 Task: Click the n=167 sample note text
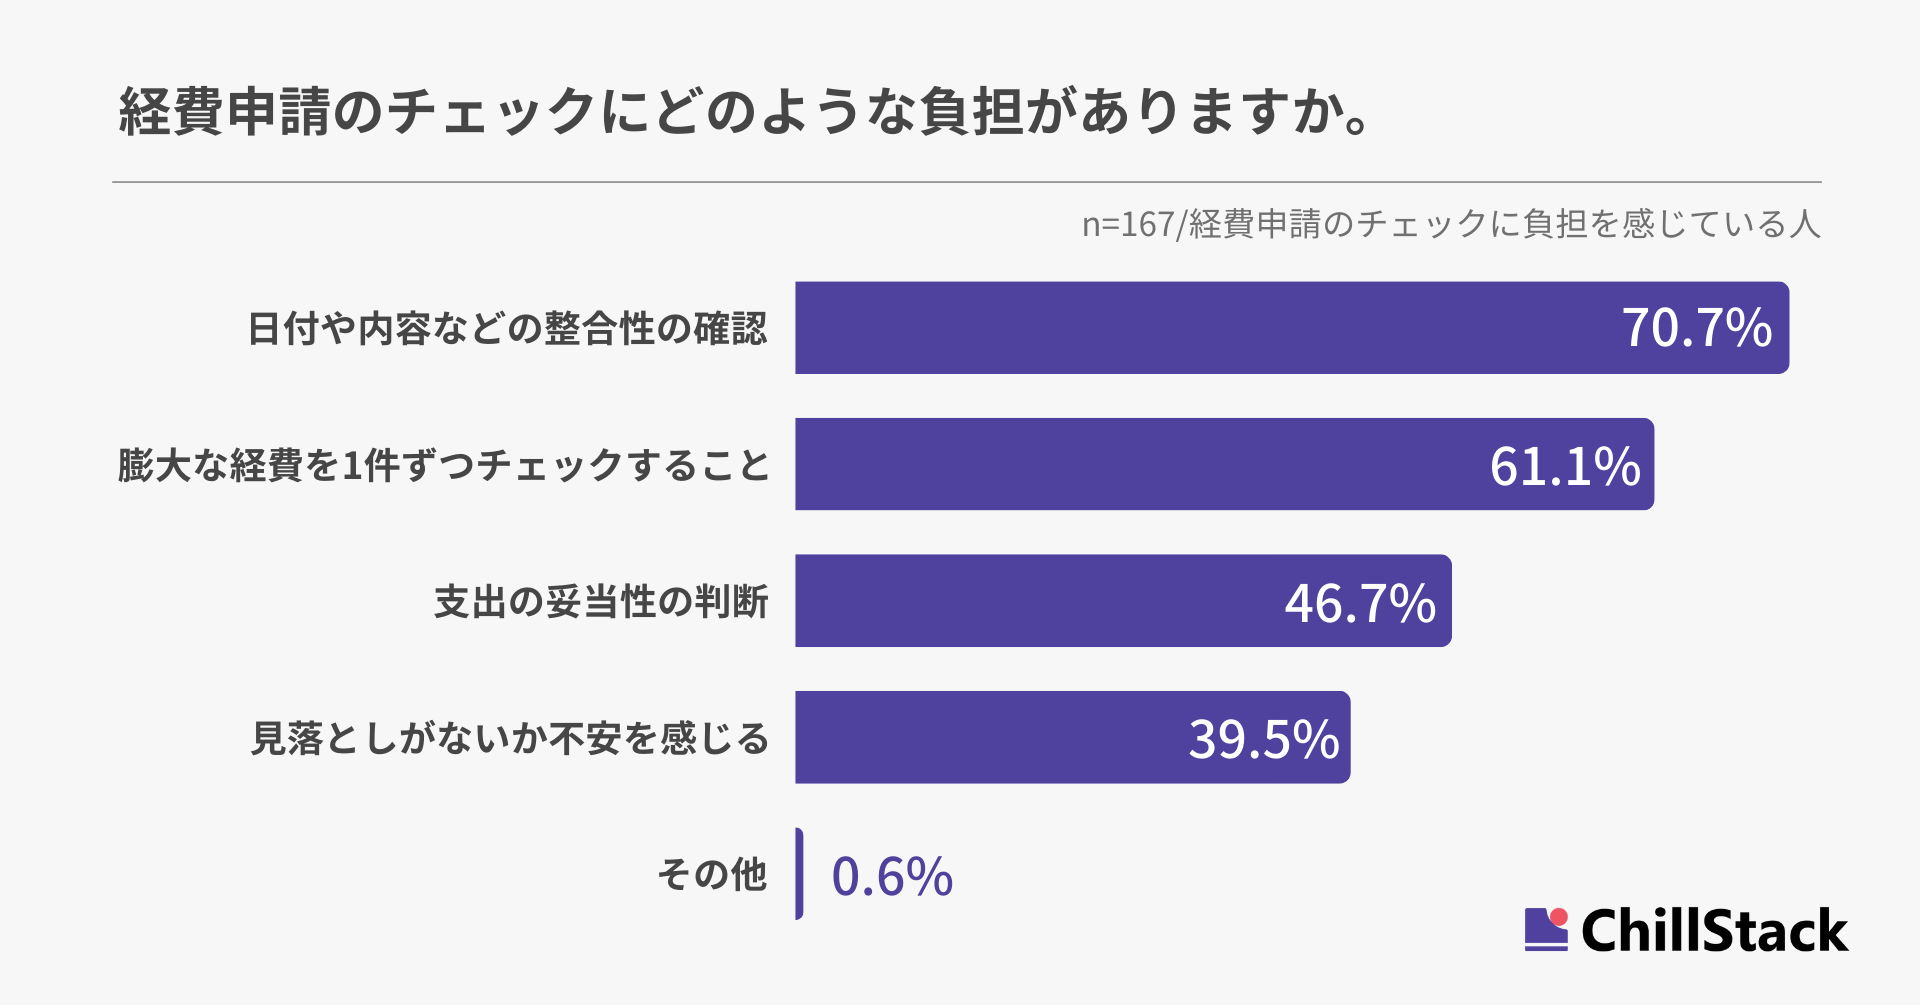point(1450,224)
